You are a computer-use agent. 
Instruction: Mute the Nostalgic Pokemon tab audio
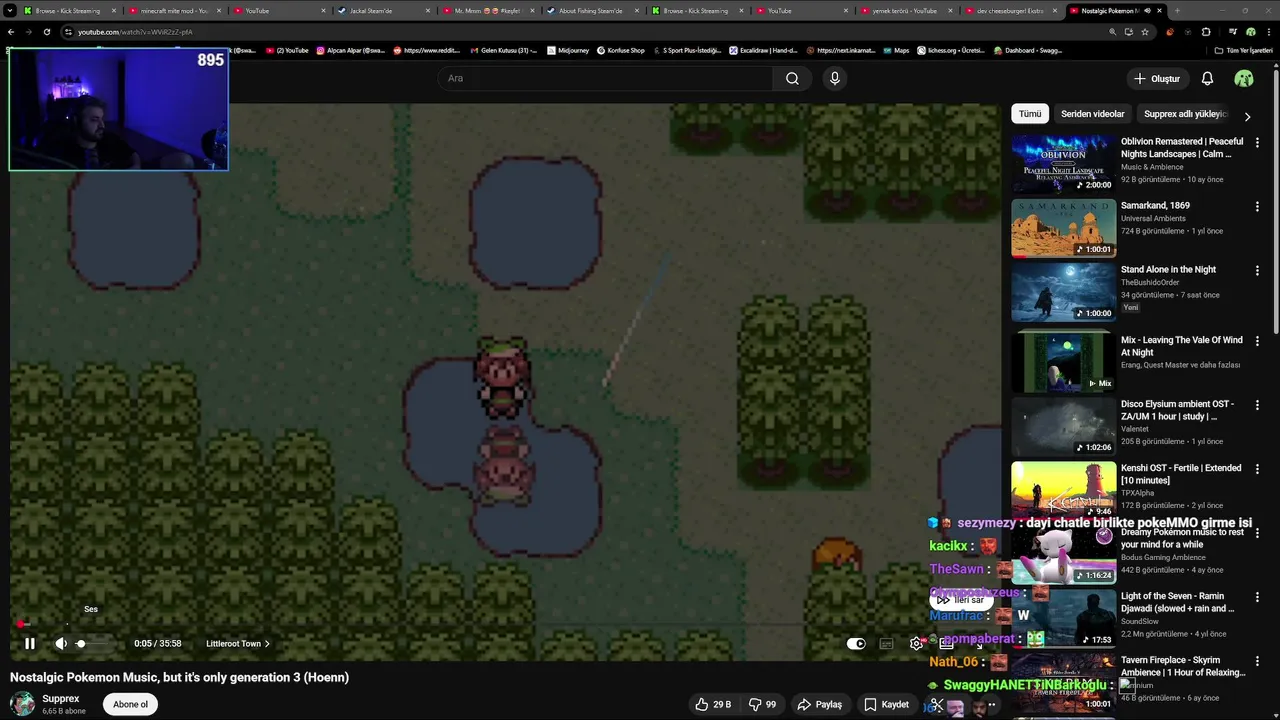(x=1148, y=11)
